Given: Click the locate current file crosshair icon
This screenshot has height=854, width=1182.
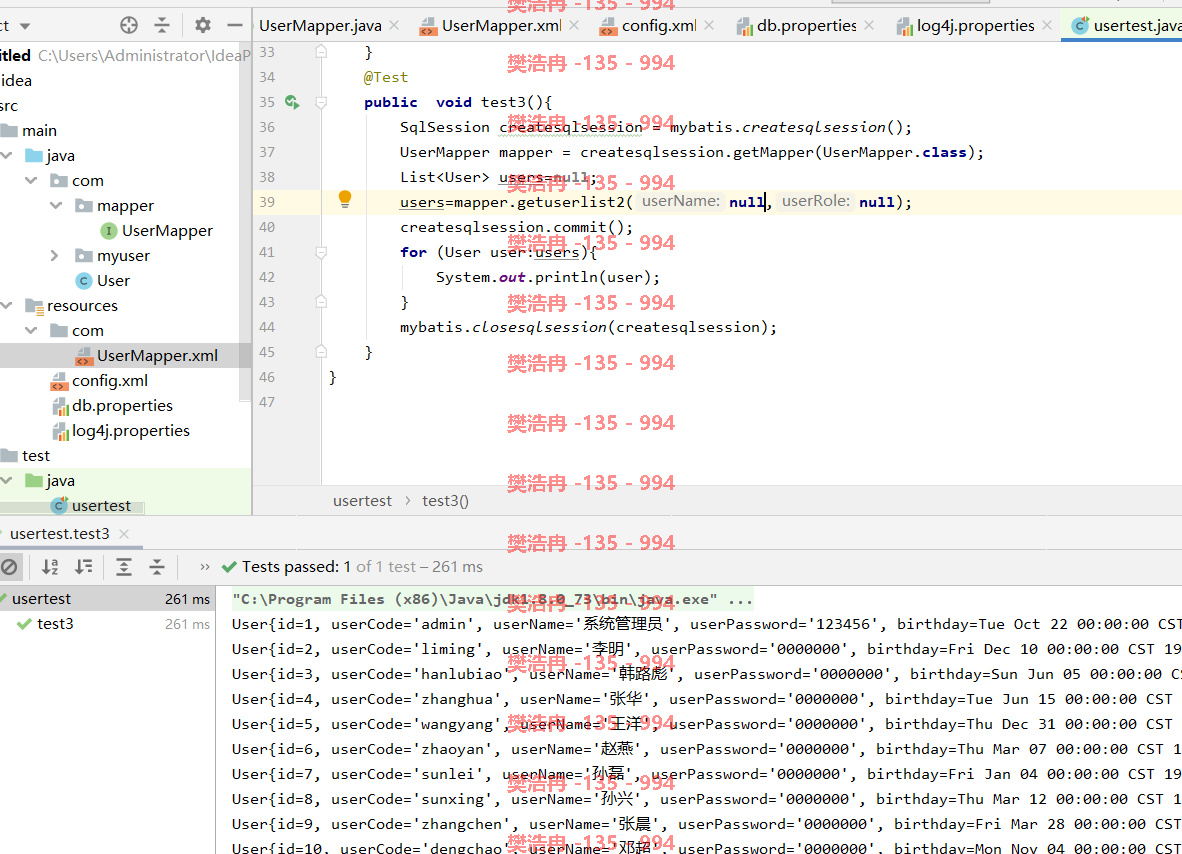Looking at the screenshot, I should (129, 26).
